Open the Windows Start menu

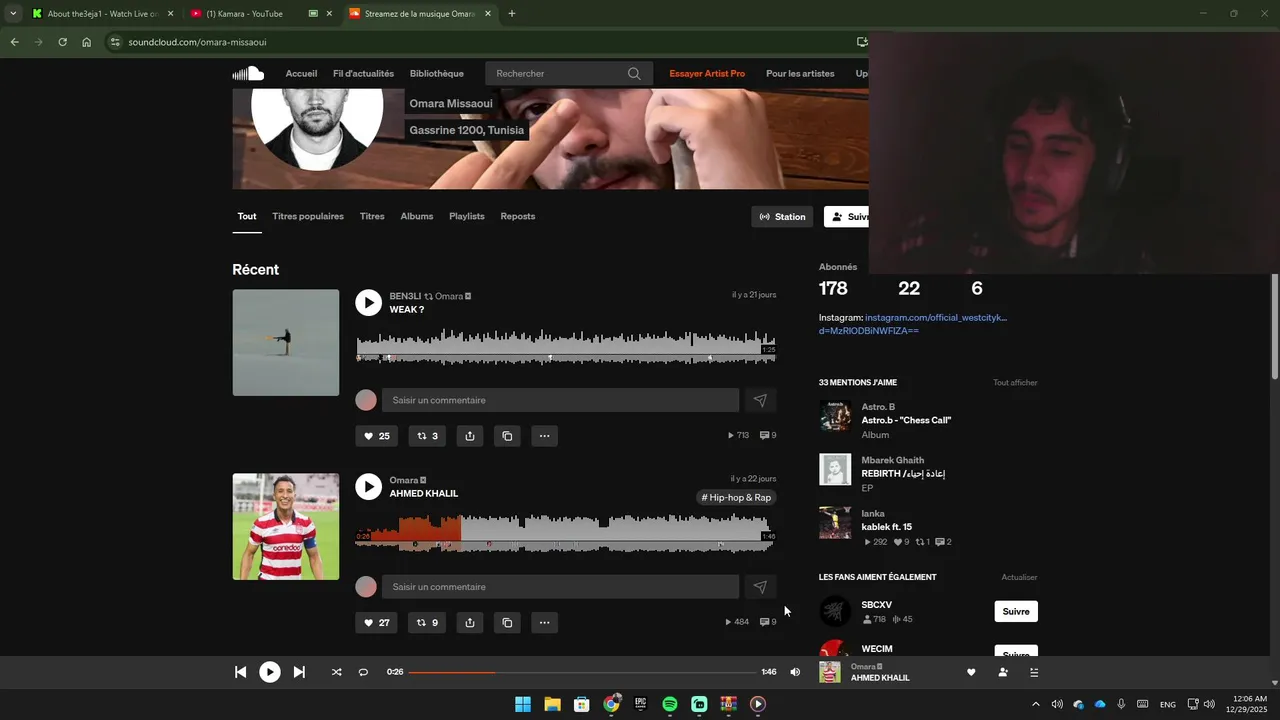click(x=523, y=704)
